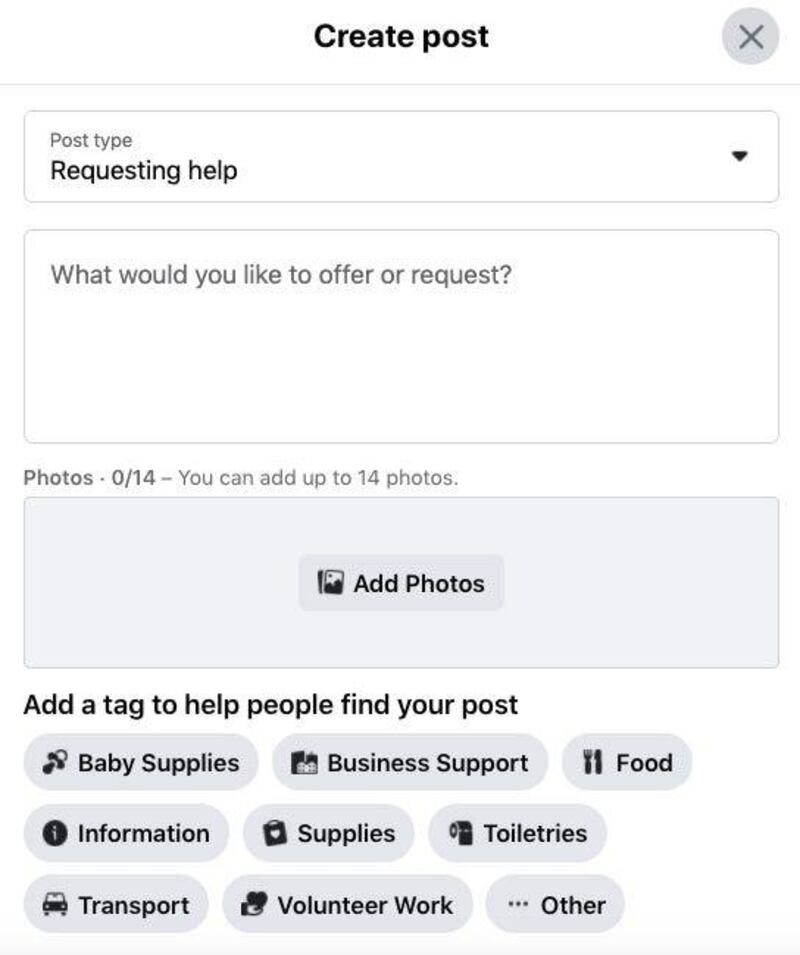Click the Information circle icon

(56, 834)
